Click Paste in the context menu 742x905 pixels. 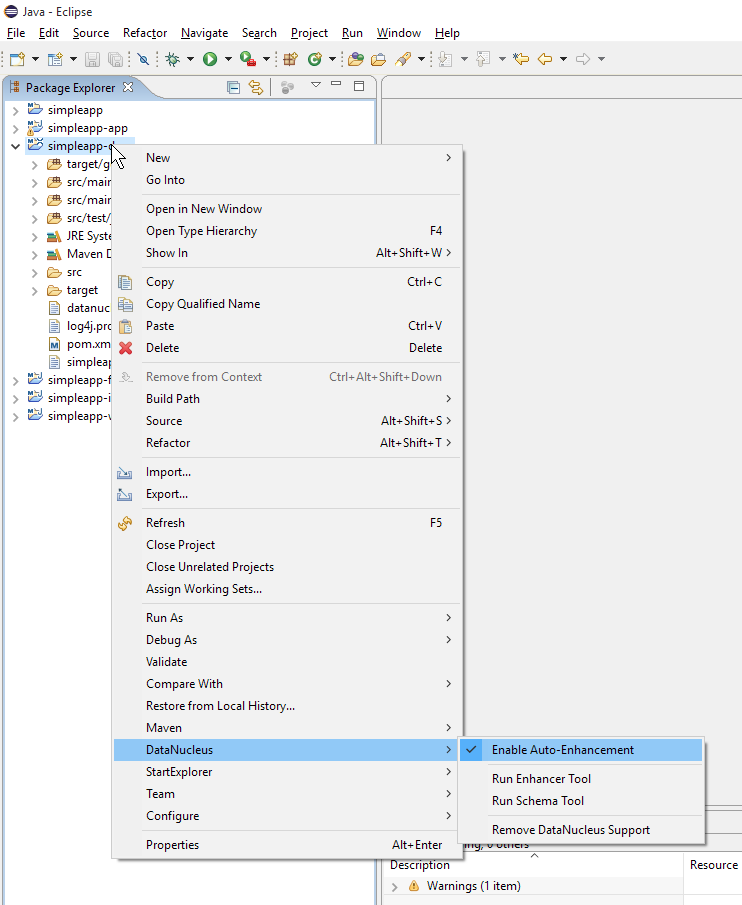(287, 326)
